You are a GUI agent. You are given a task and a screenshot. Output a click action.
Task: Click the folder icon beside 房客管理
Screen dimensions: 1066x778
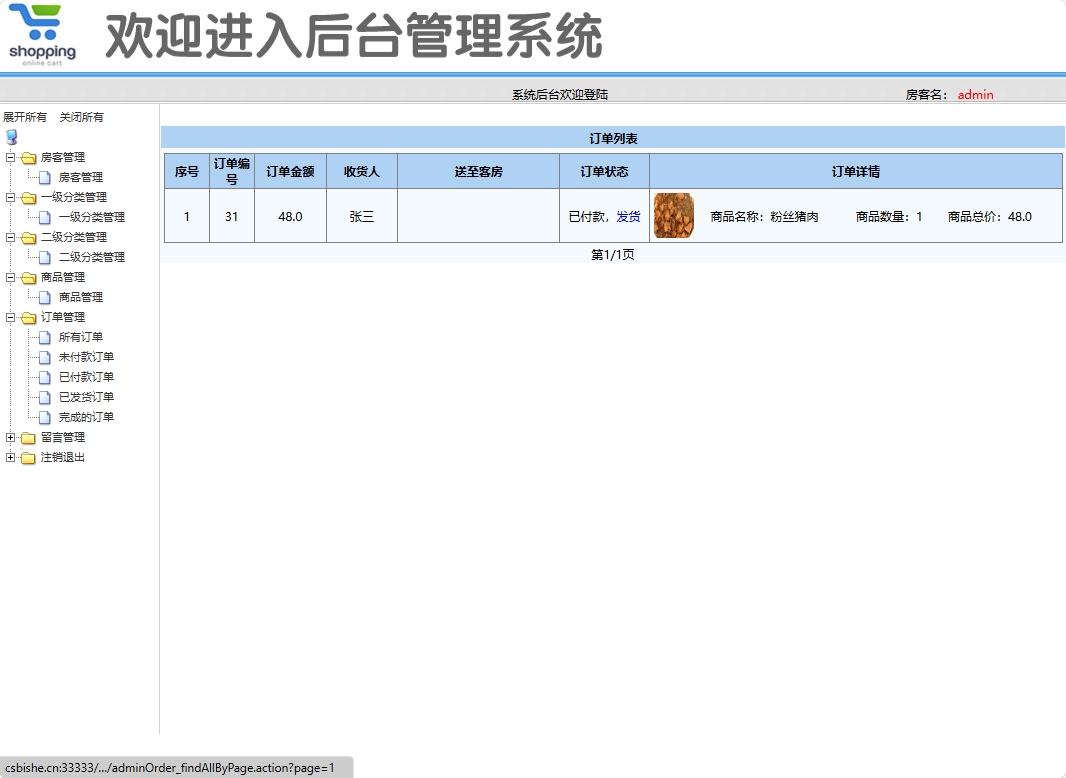pyautogui.click(x=30, y=157)
